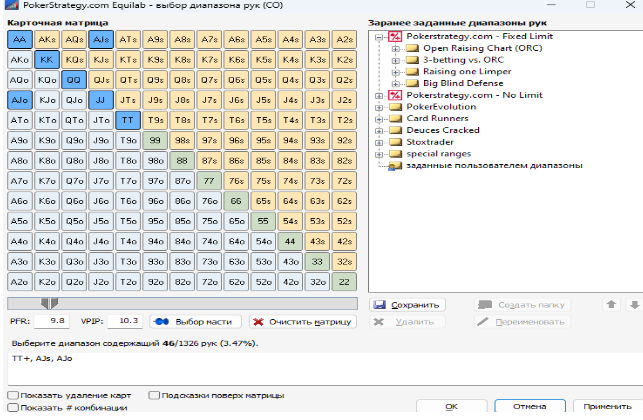
Task: Click 'Очистить матрицу' button
Action: click(x=303, y=322)
